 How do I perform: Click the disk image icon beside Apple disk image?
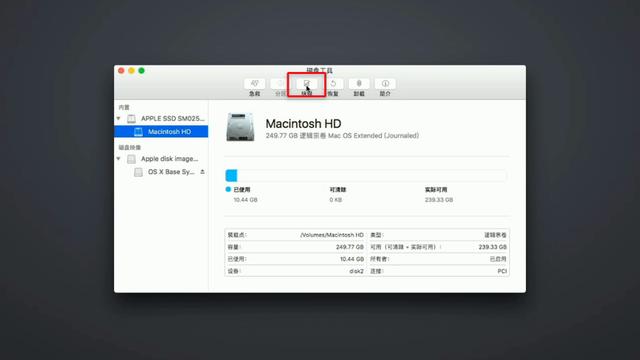131,159
